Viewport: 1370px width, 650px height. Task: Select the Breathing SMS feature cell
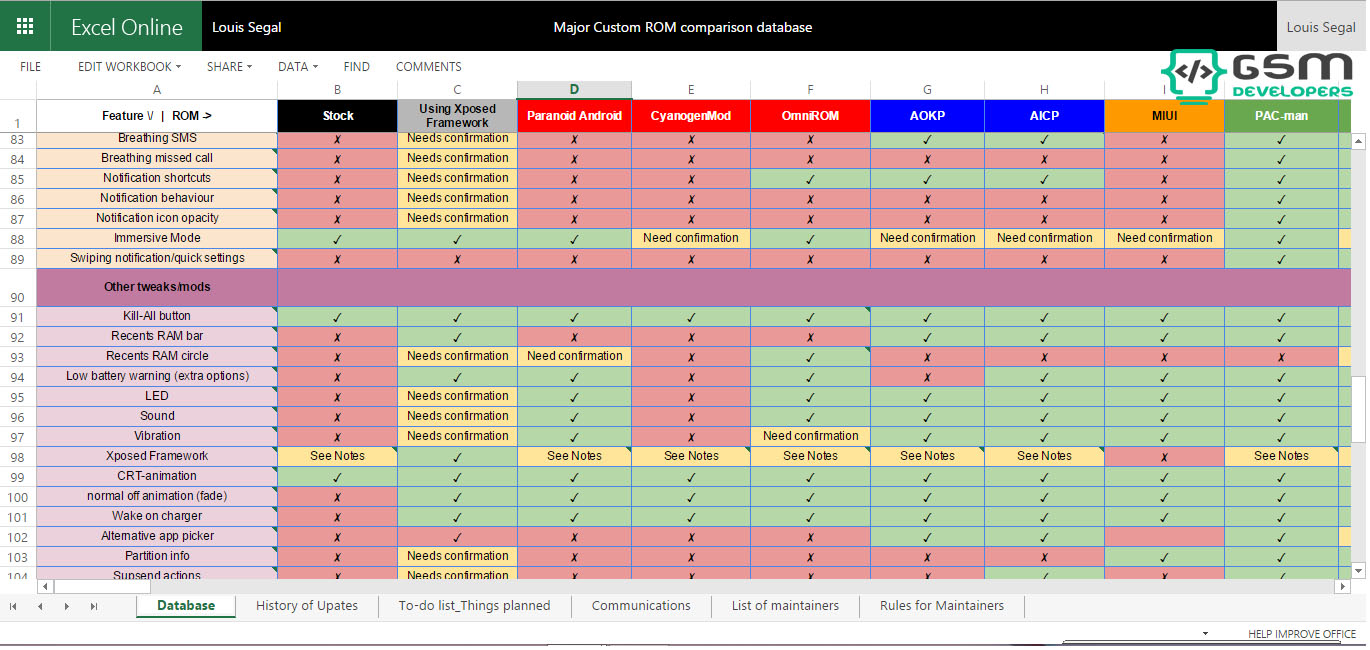coord(157,138)
